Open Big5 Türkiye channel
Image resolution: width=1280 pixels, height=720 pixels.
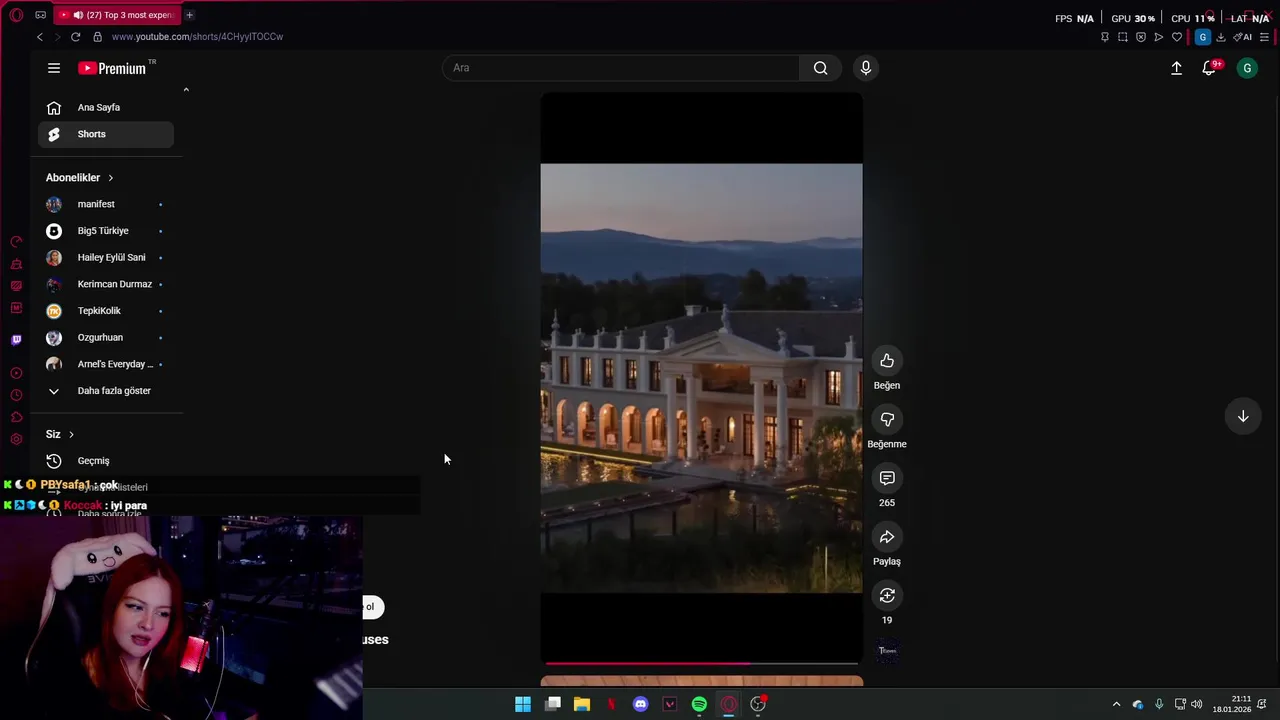[106, 231]
